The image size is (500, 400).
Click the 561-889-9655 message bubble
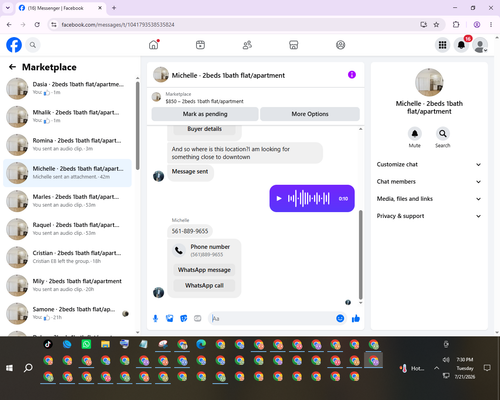190,231
